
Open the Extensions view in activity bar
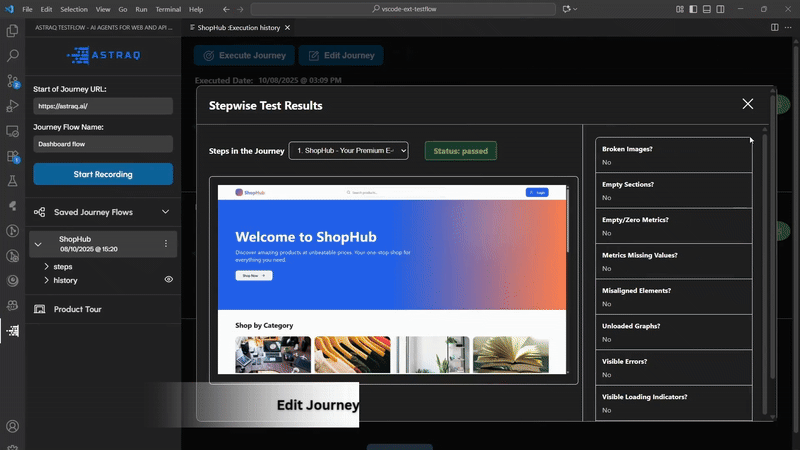pos(12,156)
